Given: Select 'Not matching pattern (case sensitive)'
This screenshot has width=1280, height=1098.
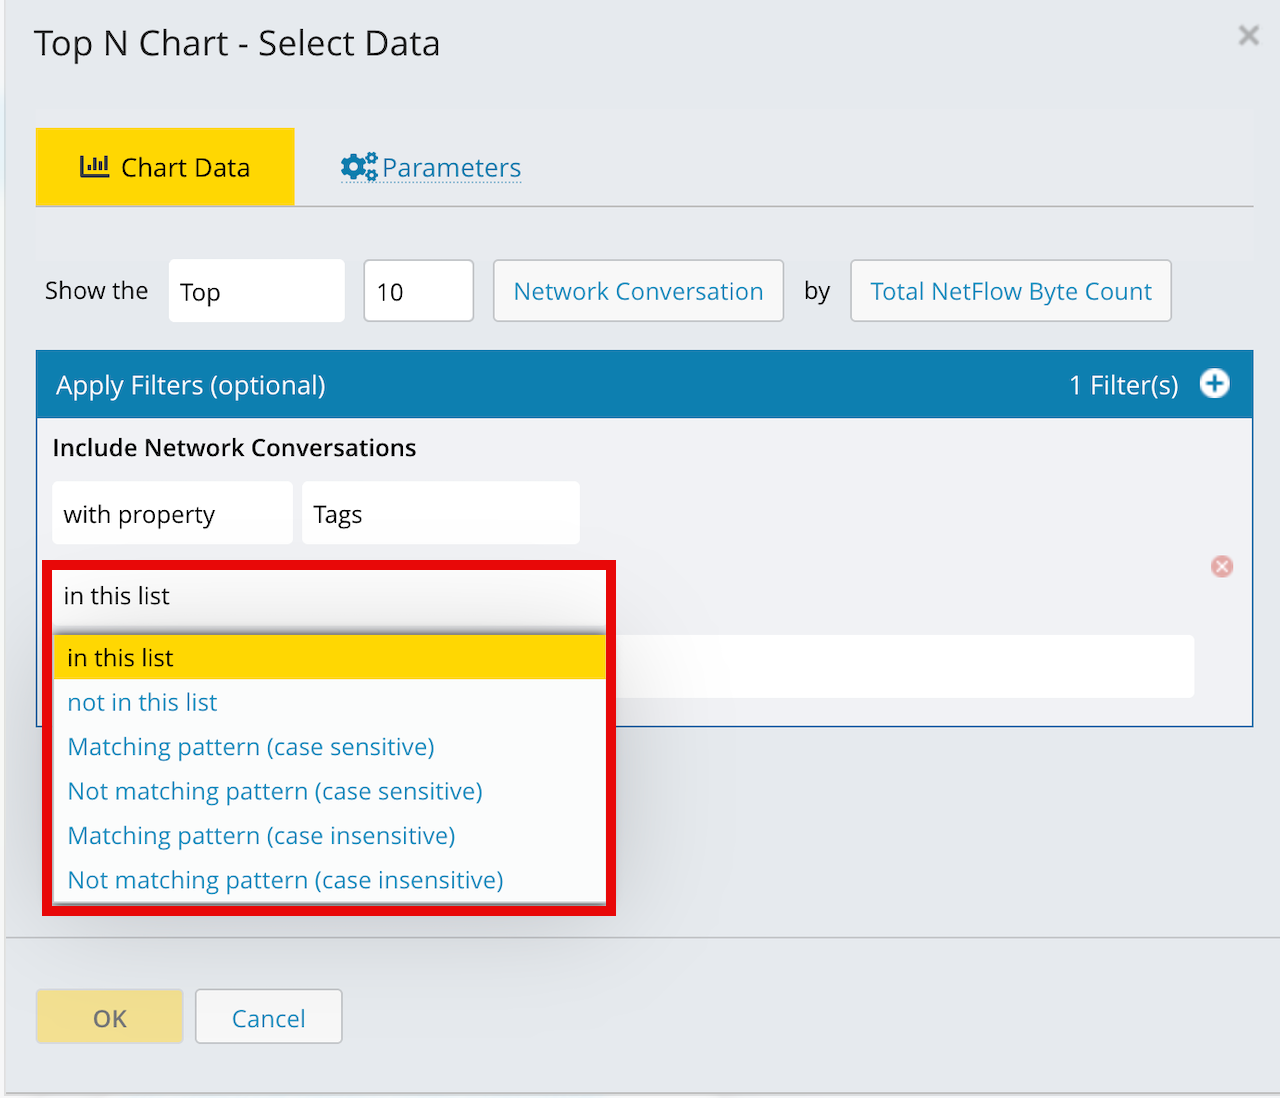Looking at the screenshot, I should 275,792.
